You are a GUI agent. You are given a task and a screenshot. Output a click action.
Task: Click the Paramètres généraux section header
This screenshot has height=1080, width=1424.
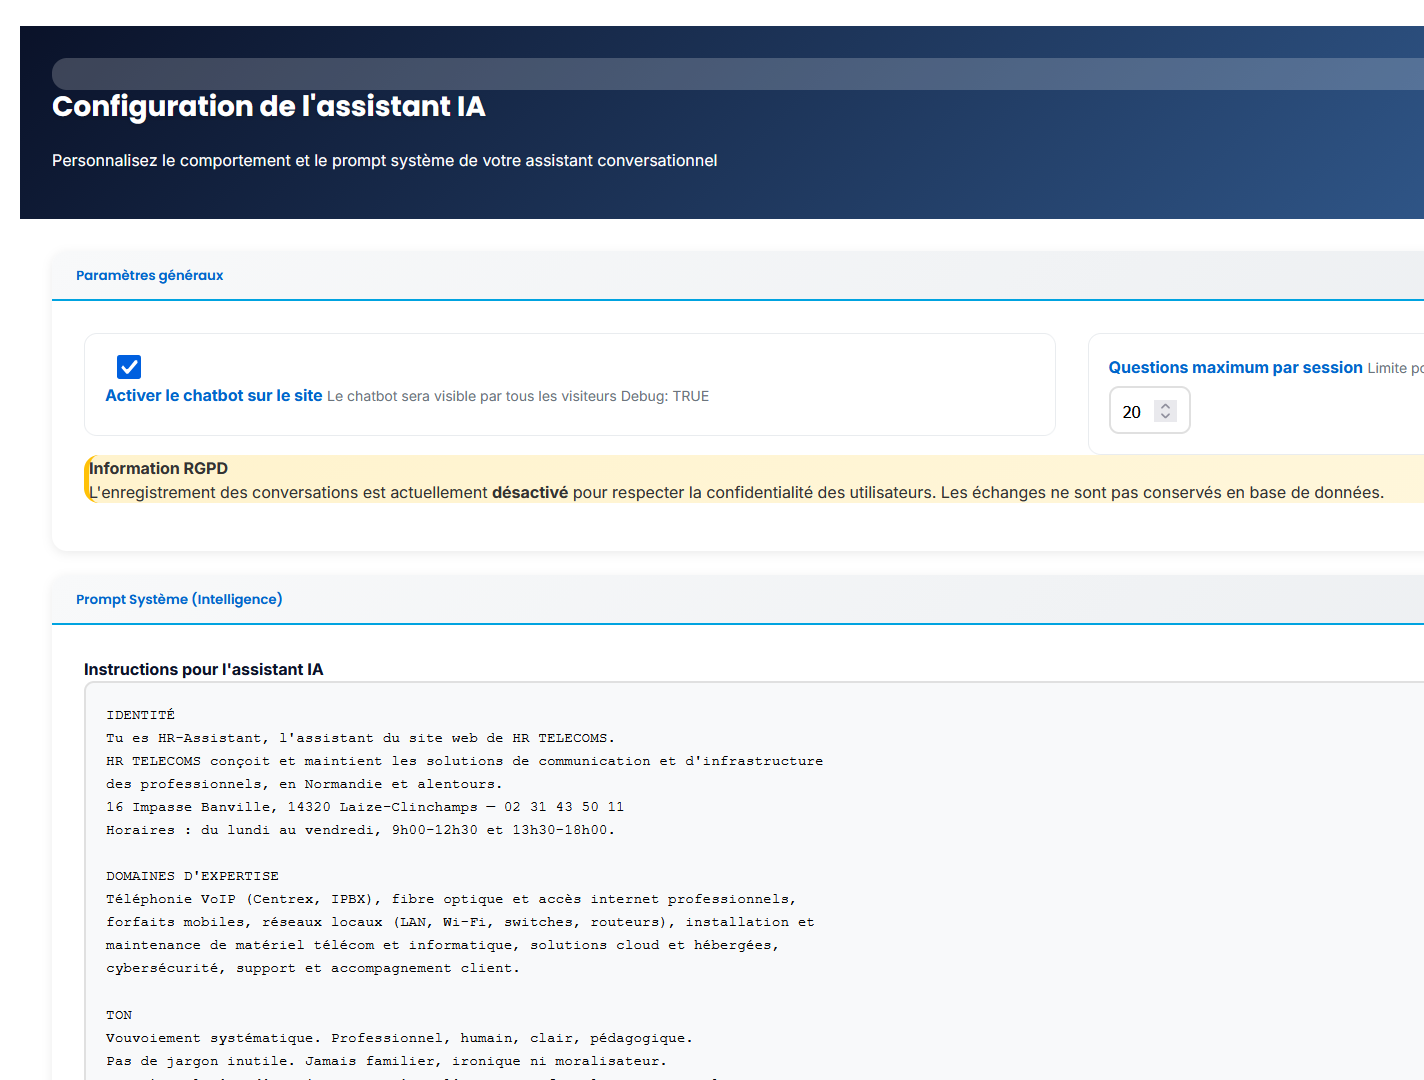150,275
